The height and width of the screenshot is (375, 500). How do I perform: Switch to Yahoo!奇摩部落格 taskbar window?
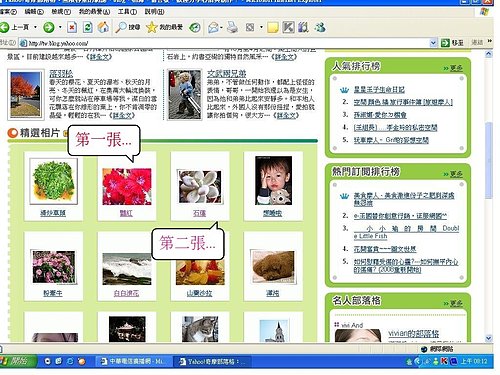213,361
